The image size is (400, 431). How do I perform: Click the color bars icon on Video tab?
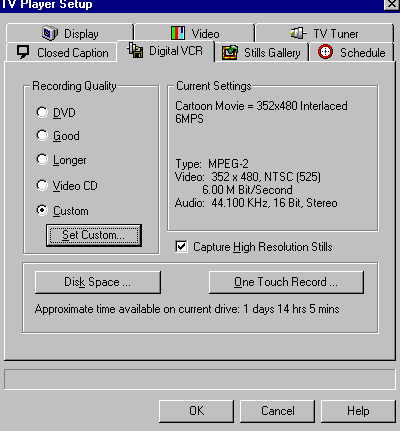click(x=178, y=33)
